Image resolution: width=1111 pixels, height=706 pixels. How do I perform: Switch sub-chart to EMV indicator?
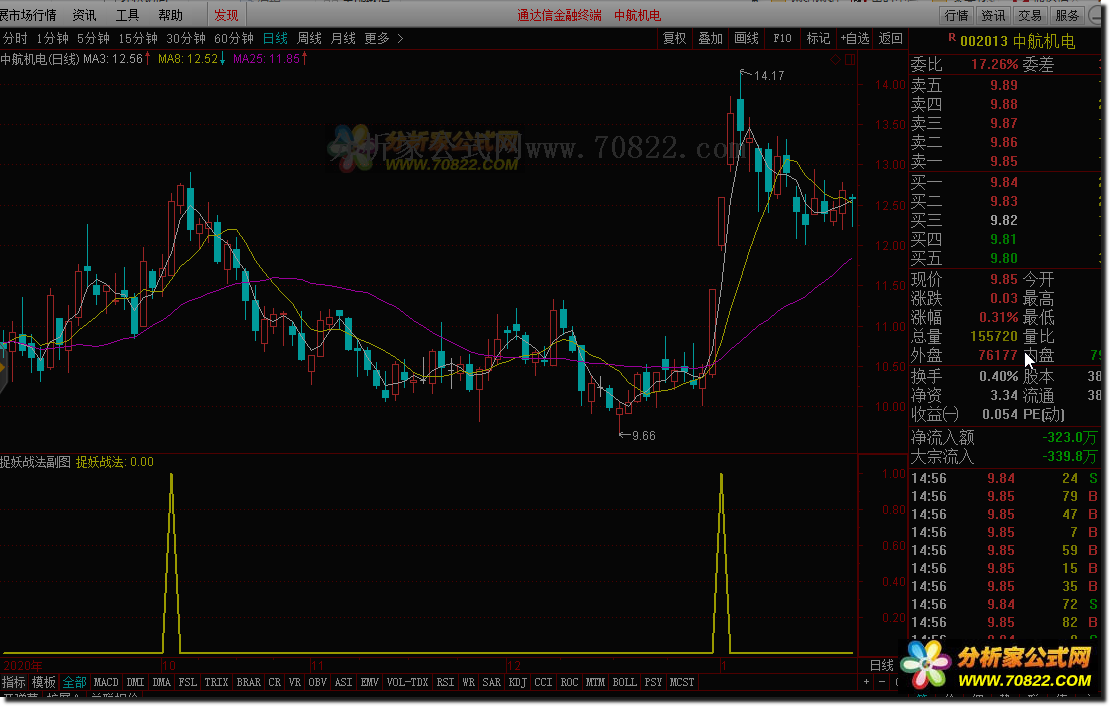click(x=370, y=682)
